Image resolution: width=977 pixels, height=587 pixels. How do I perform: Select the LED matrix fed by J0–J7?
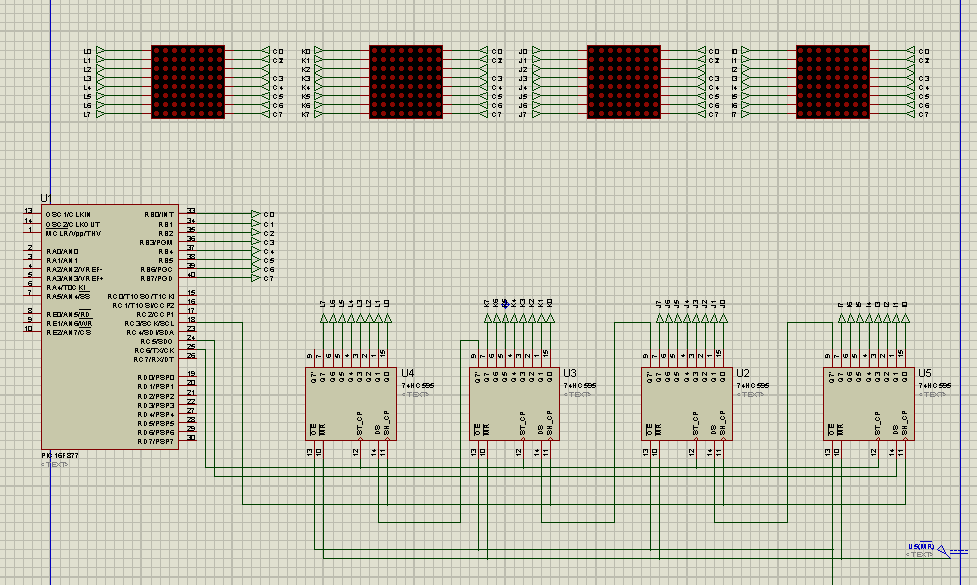(624, 82)
